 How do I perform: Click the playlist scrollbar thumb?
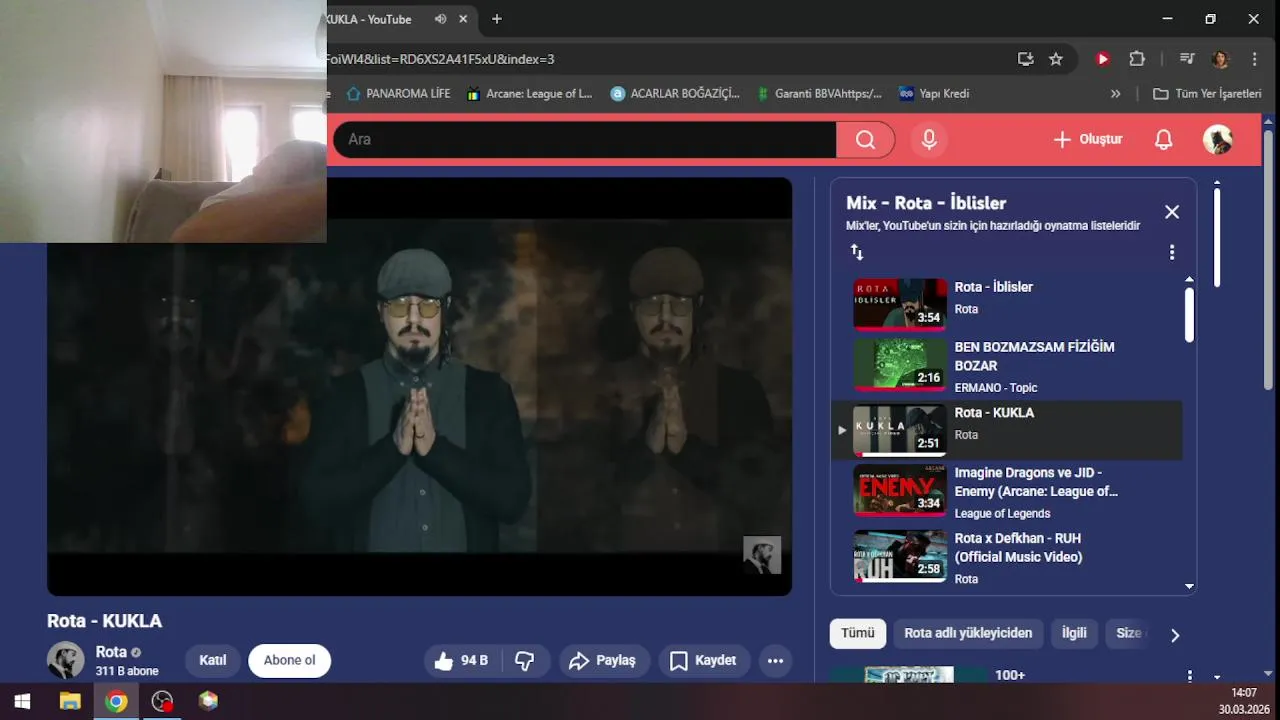(1189, 315)
